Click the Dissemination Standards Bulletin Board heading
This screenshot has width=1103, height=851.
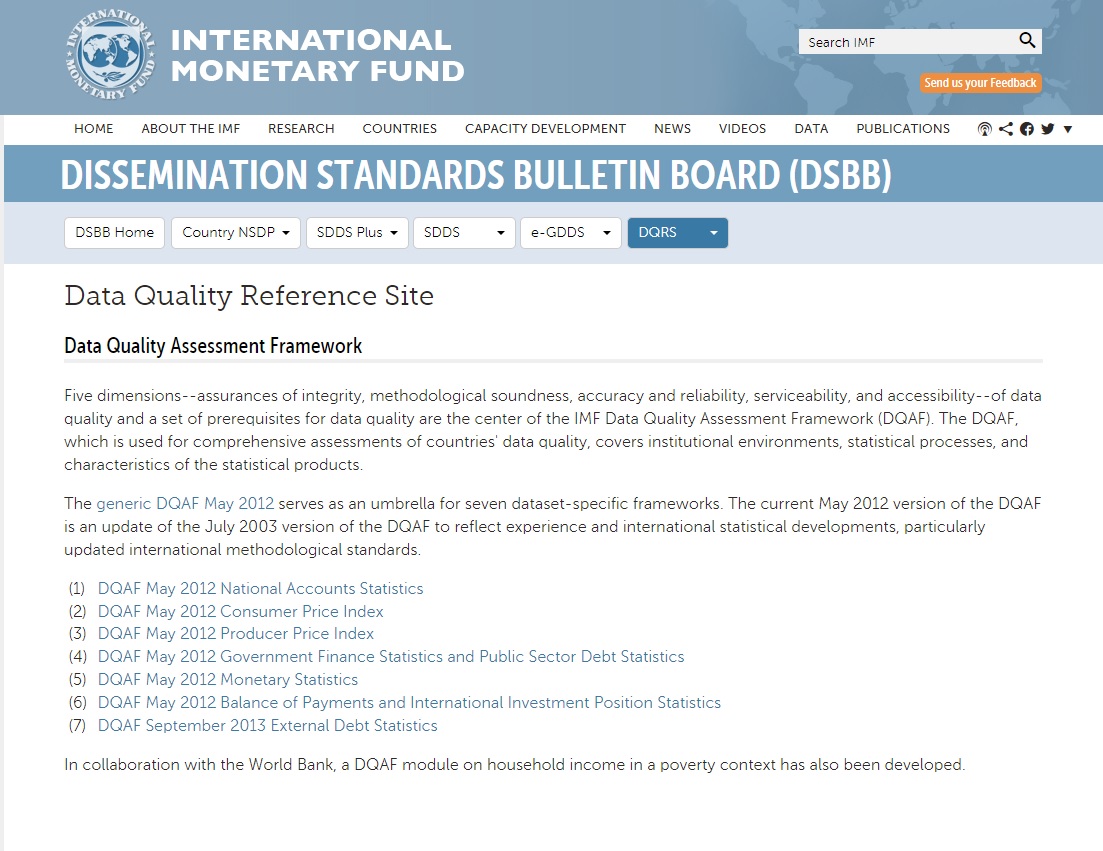(476, 174)
